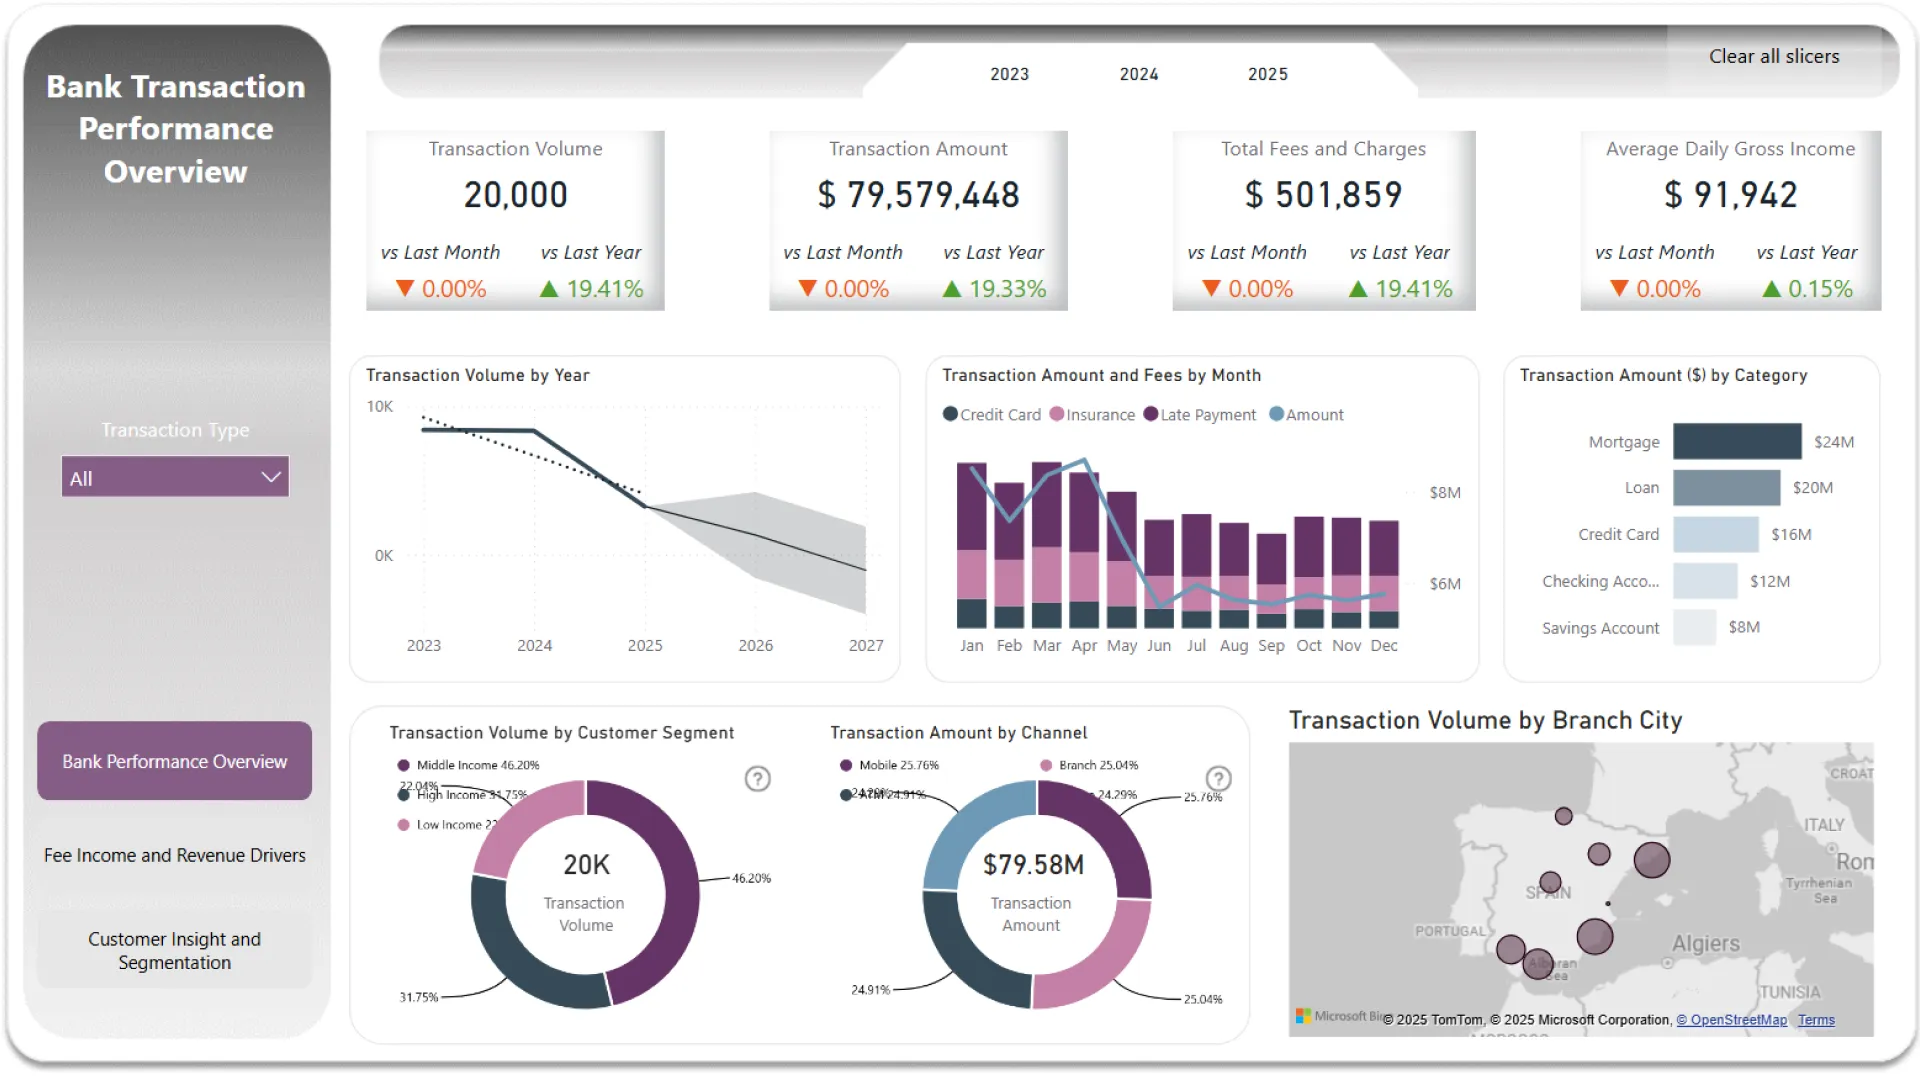This screenshot has width=1920, height=1080.
Task: Click the Middle Income legend dot
Action: pyautogui.click(x=403, y=765)
